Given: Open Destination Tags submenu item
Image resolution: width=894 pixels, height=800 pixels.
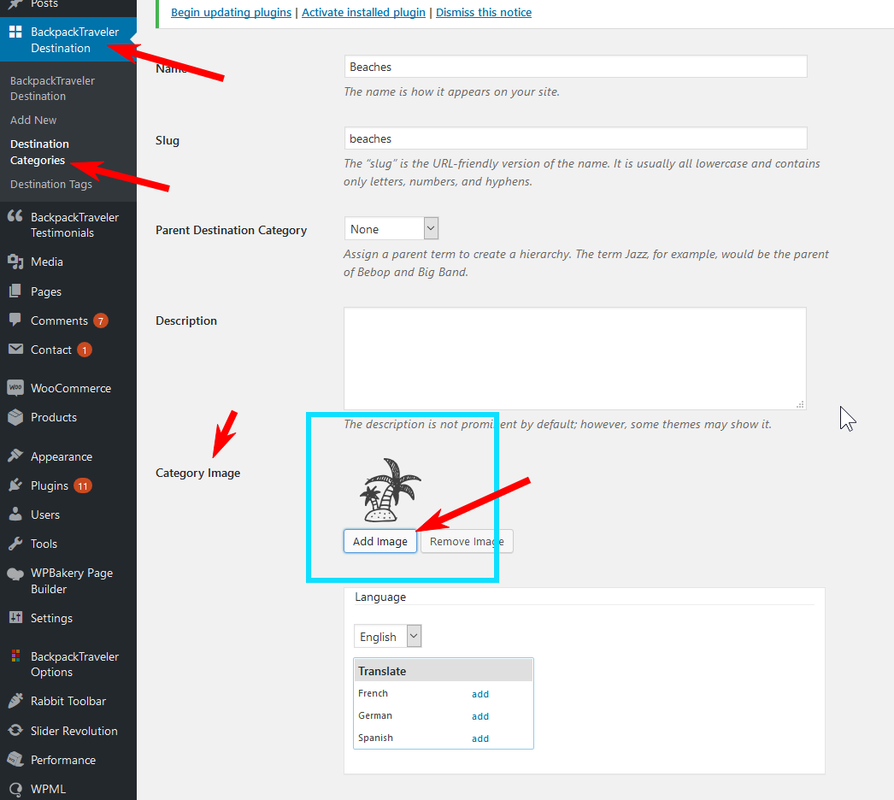Looking at the screenshot, I should (x=51, y=184).
